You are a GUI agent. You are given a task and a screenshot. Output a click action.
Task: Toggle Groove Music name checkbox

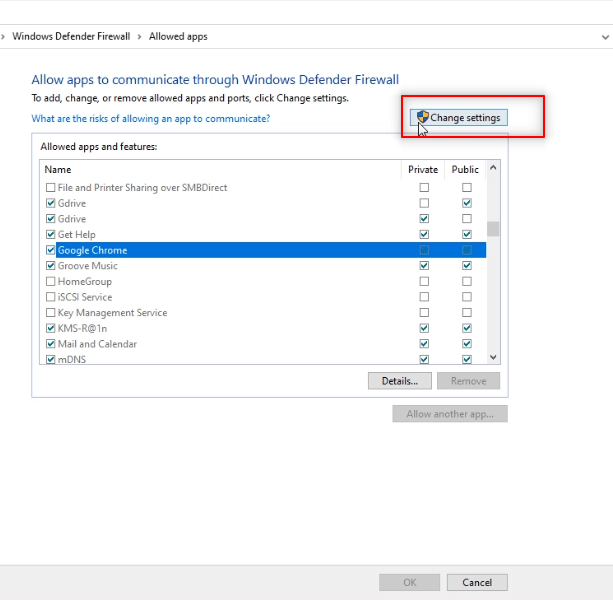(x=50, y=266)
